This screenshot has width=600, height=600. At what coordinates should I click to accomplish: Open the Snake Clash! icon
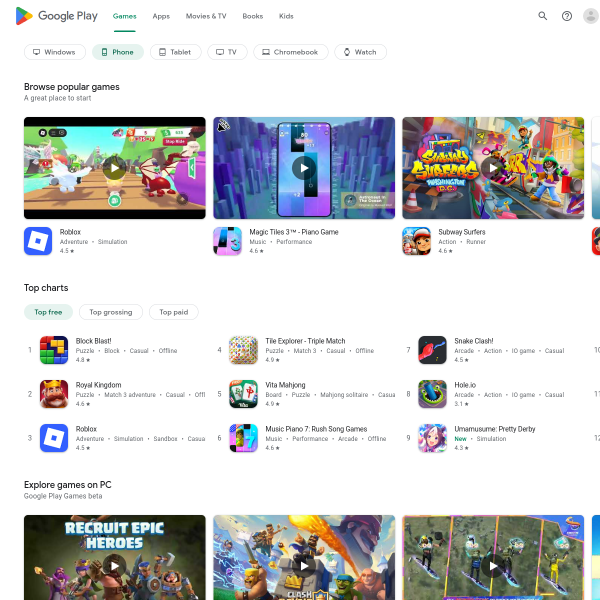click(432, 350)
